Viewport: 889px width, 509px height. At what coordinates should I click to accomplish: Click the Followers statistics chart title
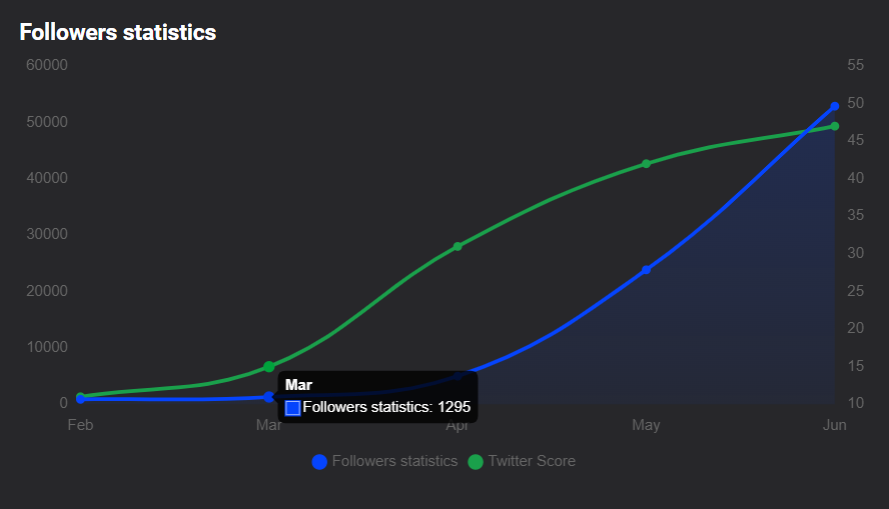coord(118,32)
